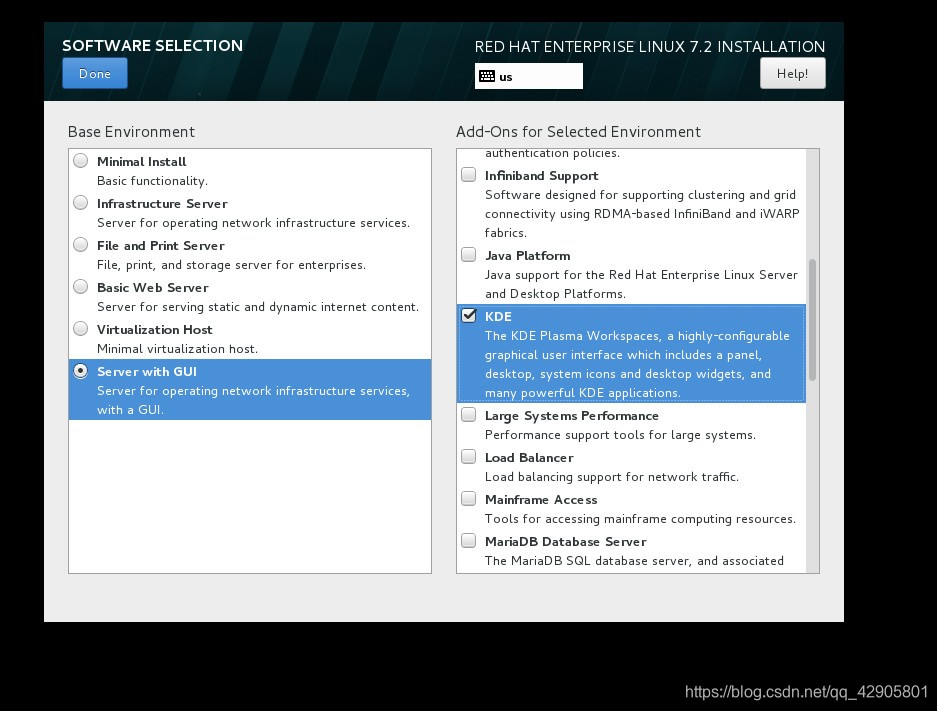
Task: Open the Help! button
Action: click(x=792, y=73)
